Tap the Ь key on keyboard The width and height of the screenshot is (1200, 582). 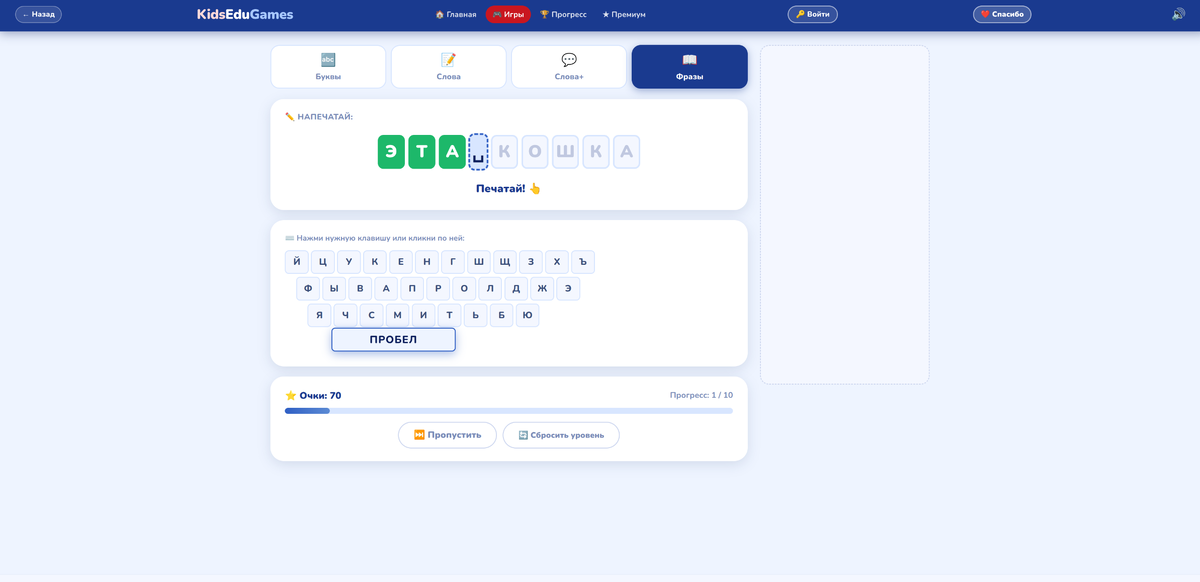[x=475, y=315]
